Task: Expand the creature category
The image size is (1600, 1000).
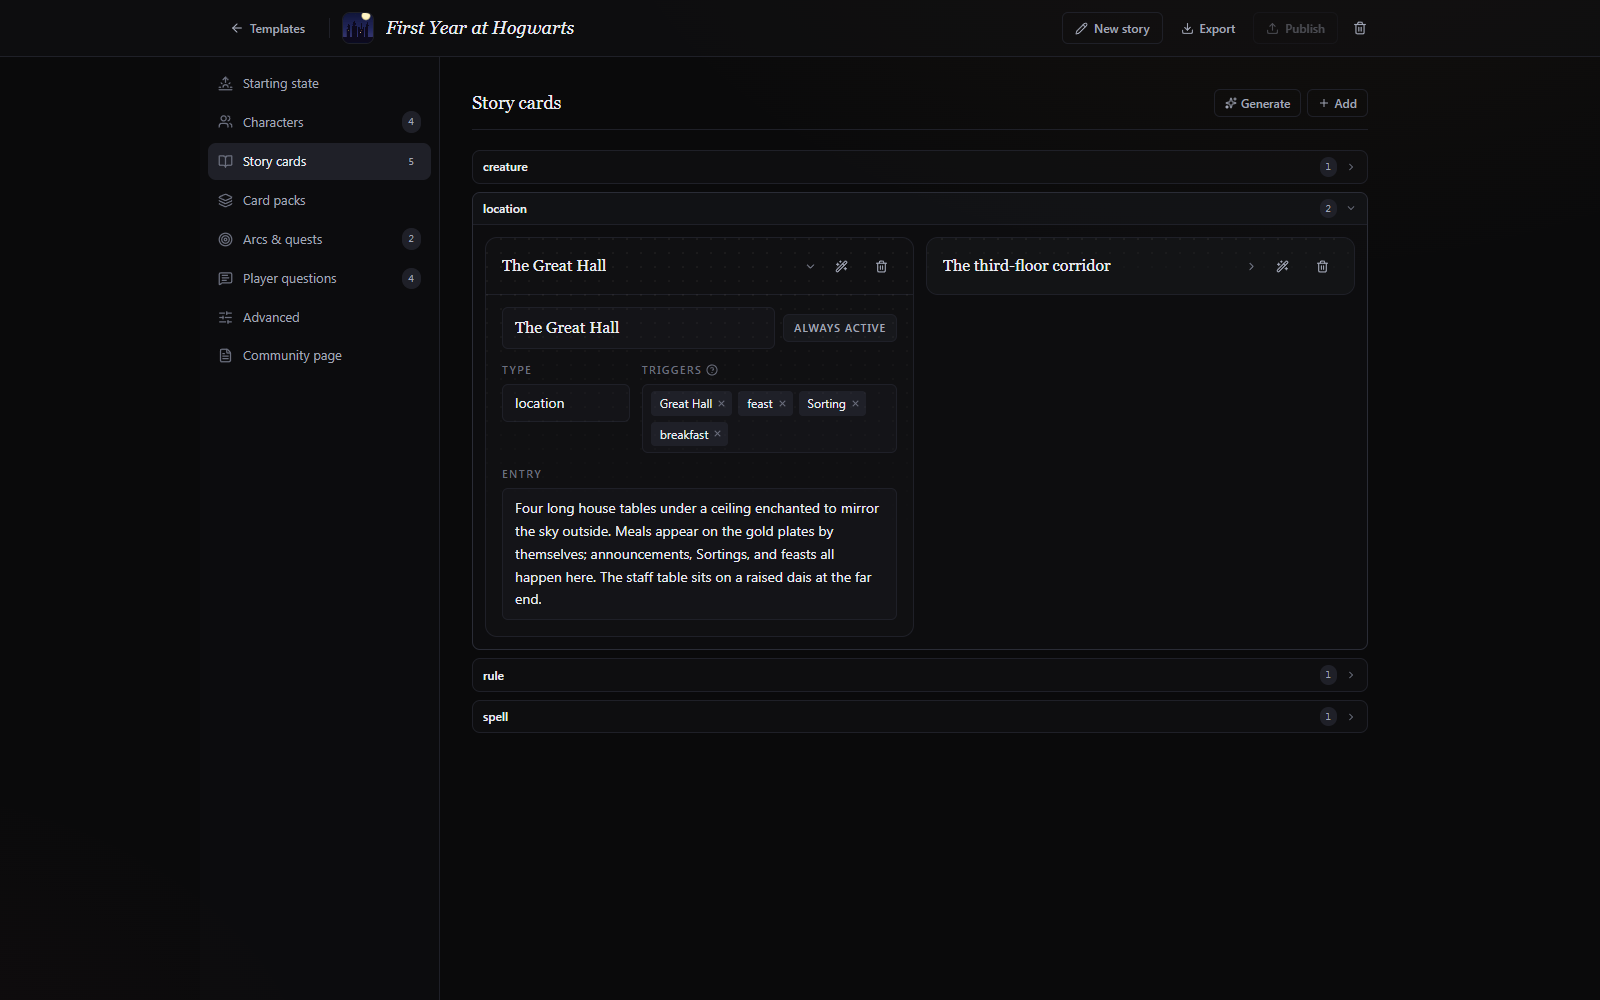Action: pyautogui.click(x=919, y=167)
